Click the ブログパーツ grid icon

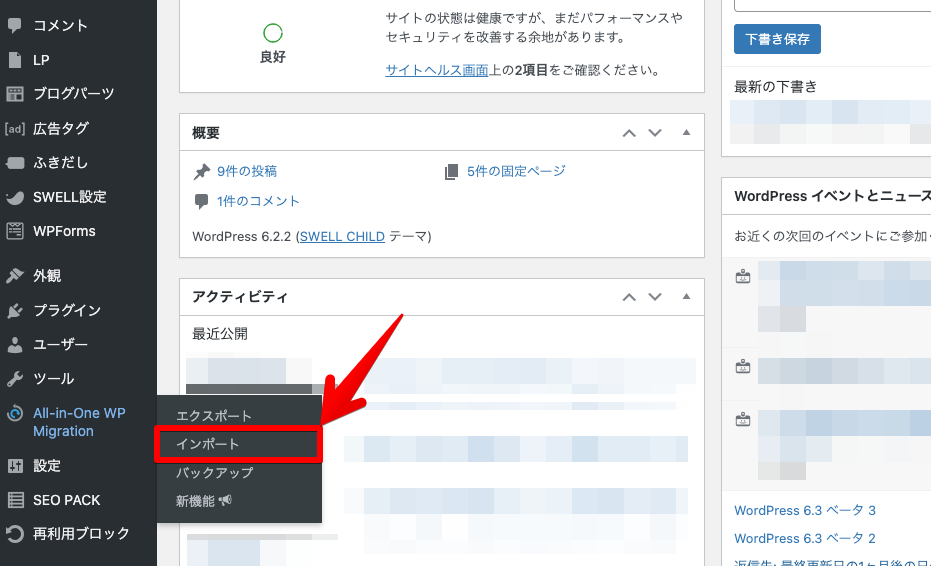[15, 94]
